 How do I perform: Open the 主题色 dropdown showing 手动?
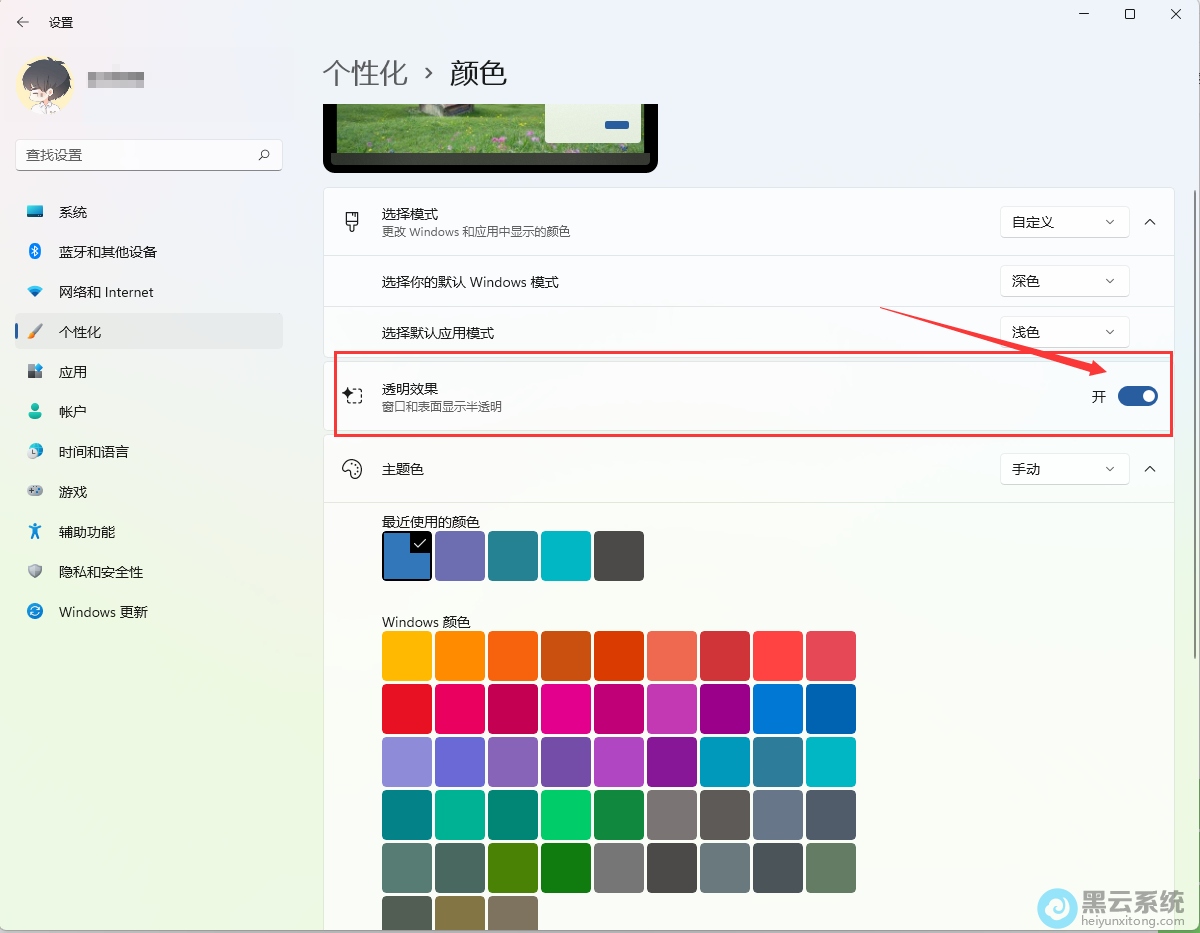1064,468
